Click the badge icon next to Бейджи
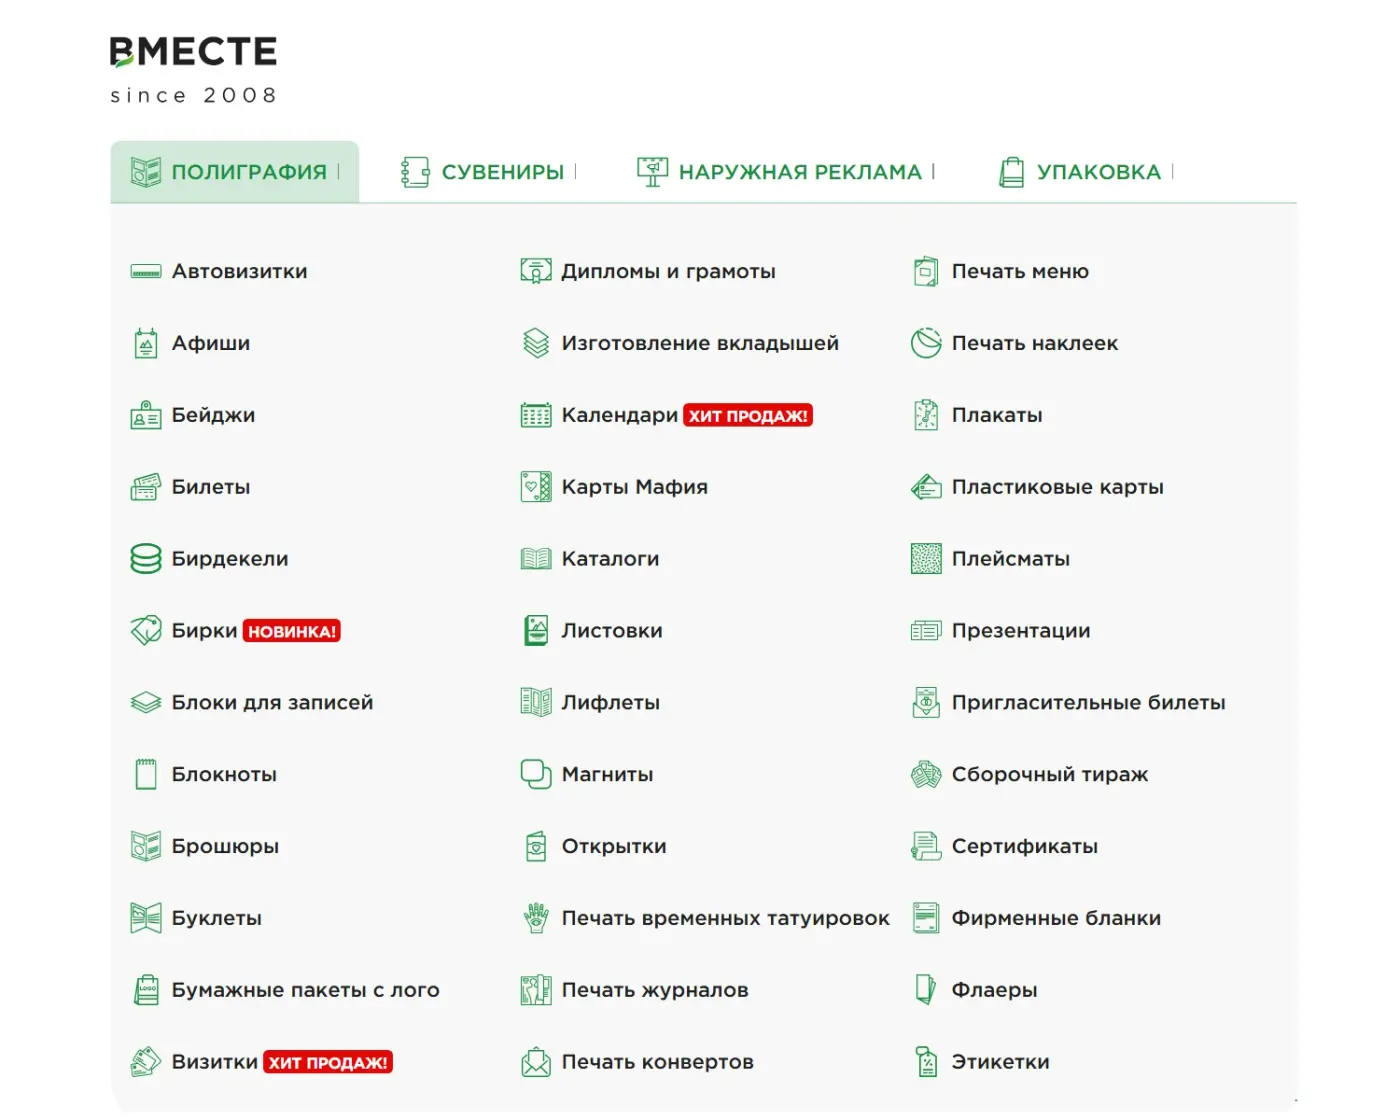Image resolution: width=1400 pixels, height=1120 pixels. tap(146, 415)
